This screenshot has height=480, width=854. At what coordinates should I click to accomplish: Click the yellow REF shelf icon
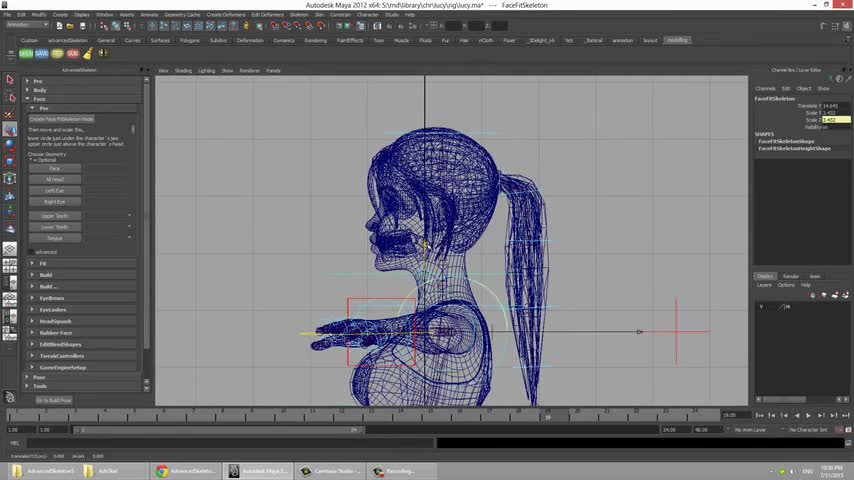(x=57, y=53)
